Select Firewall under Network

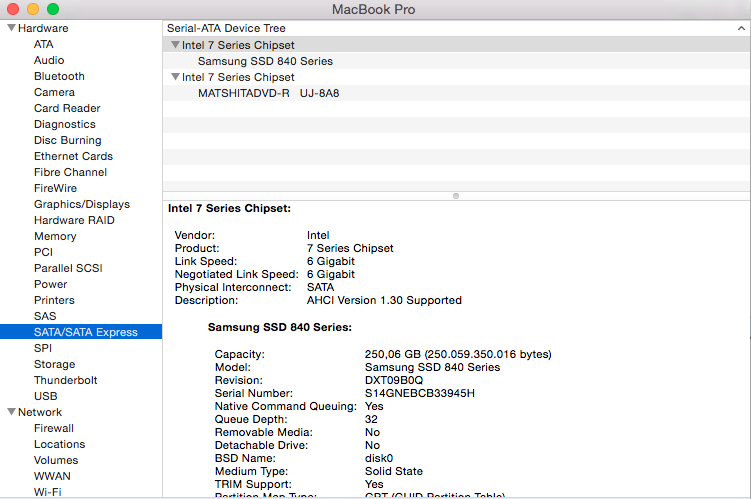[54, 428]
